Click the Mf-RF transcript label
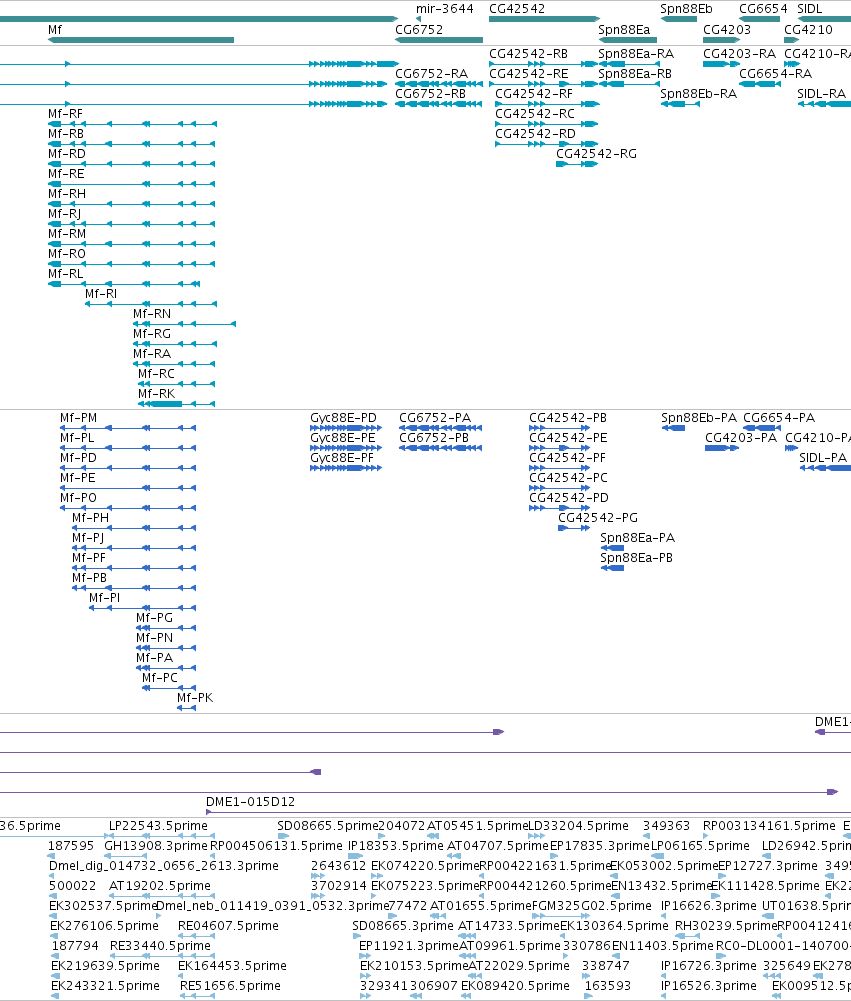 tap(65, 114)
